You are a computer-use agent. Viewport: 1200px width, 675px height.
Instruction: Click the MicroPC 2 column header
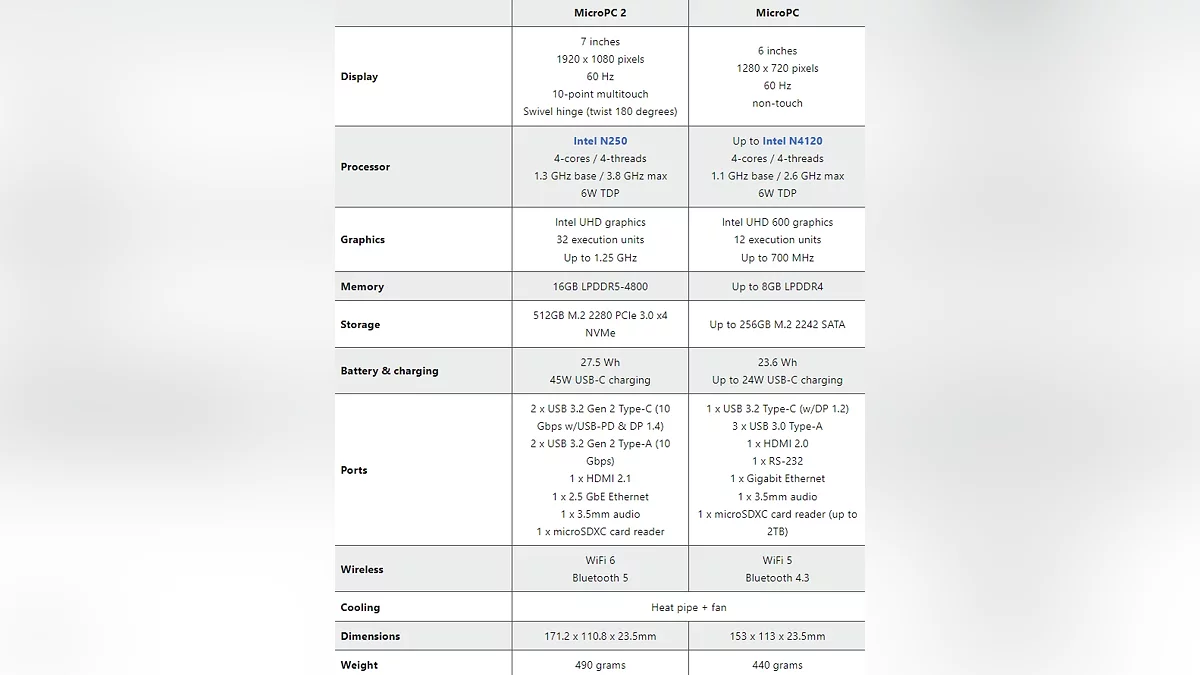point(600,13)
